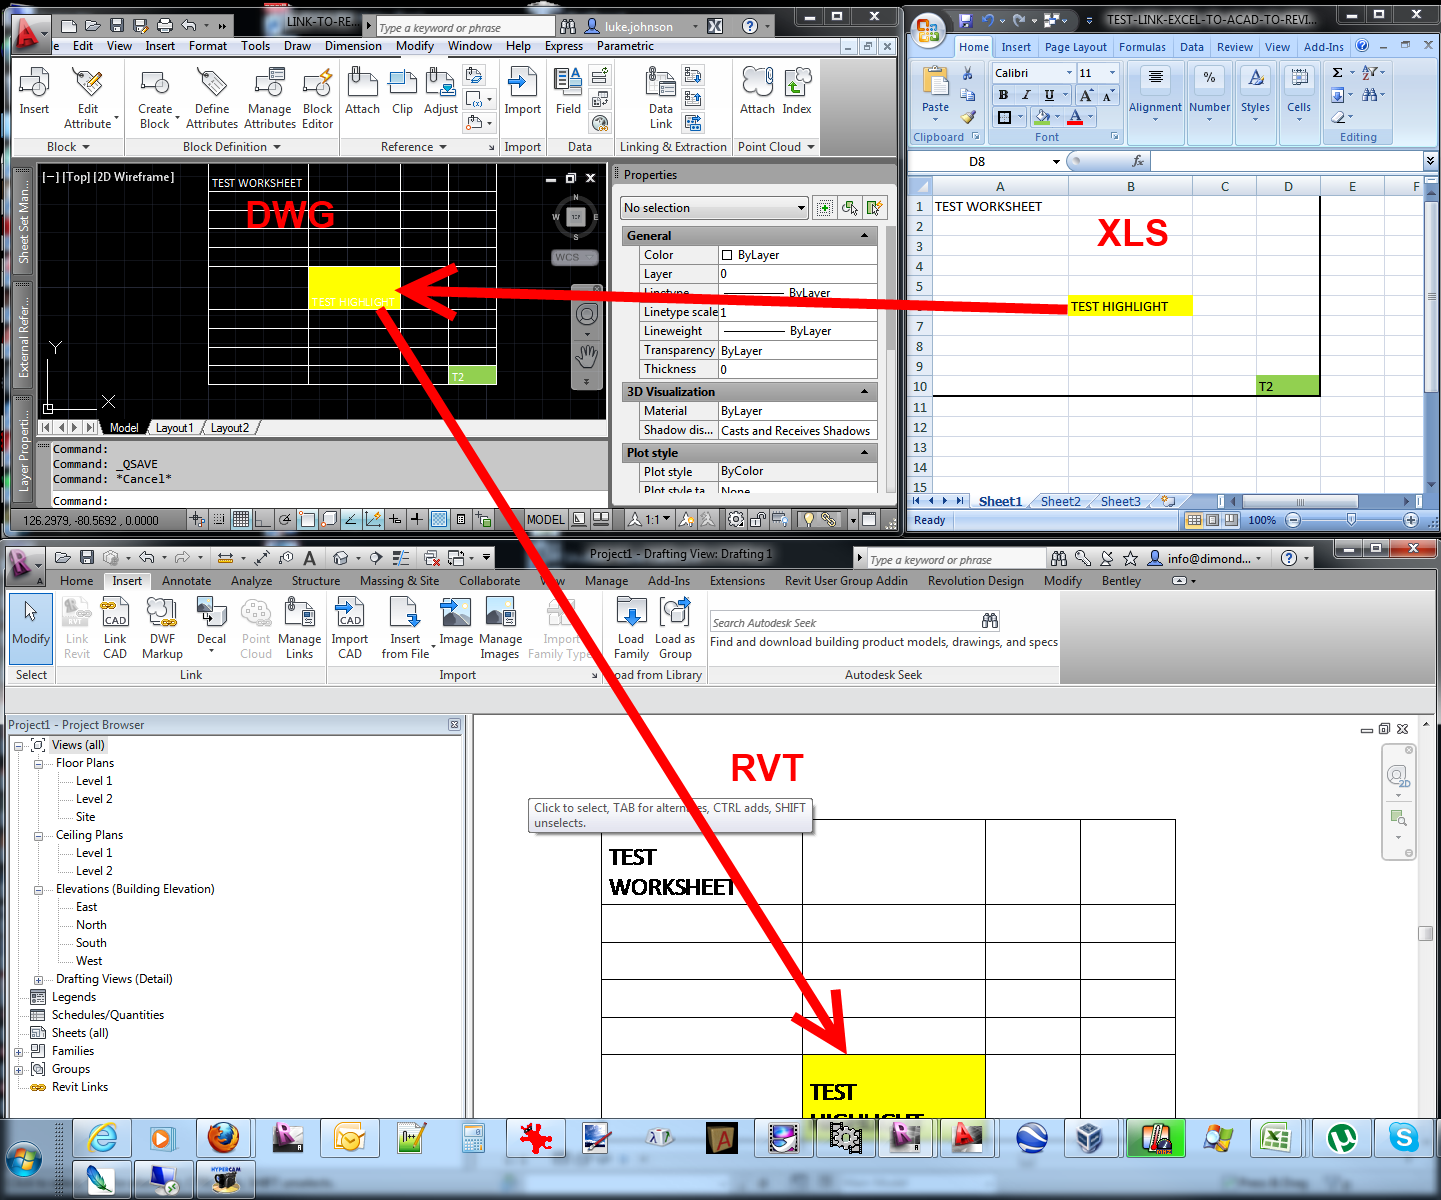Open Manage Attributes in AutoCAD

[x=270, y=98]
